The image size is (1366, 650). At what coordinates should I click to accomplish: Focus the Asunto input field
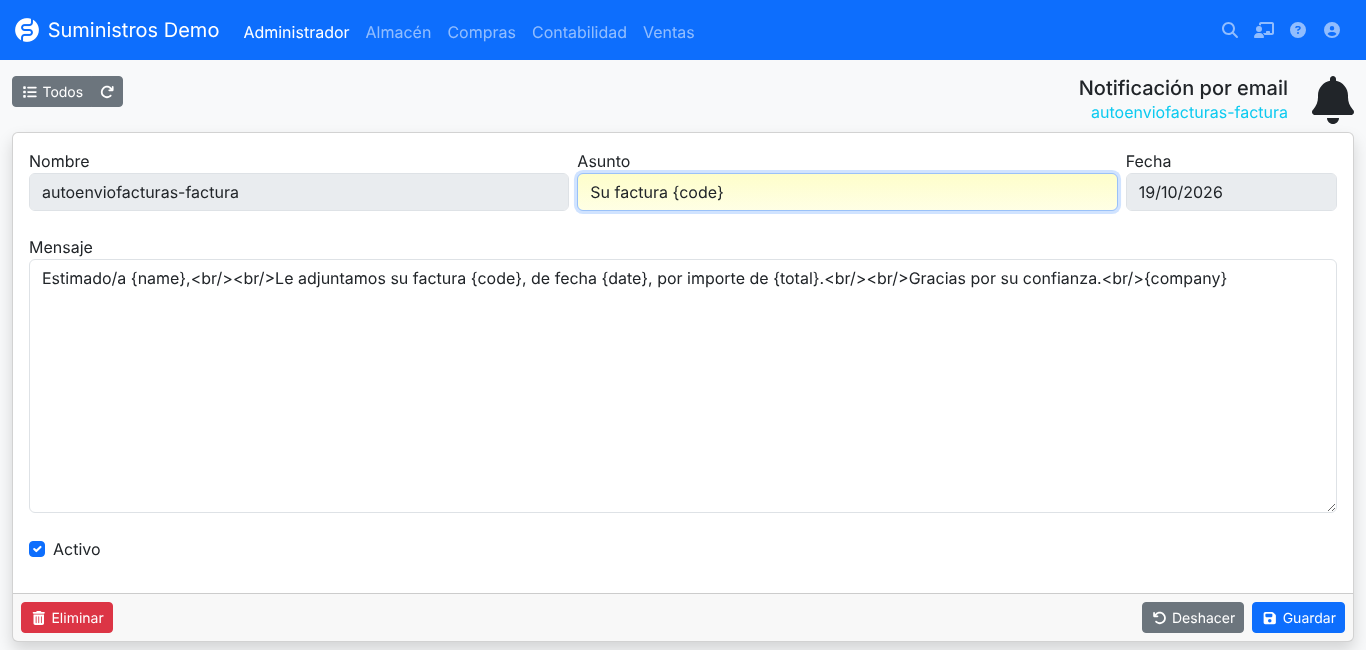tap(847, 192)
